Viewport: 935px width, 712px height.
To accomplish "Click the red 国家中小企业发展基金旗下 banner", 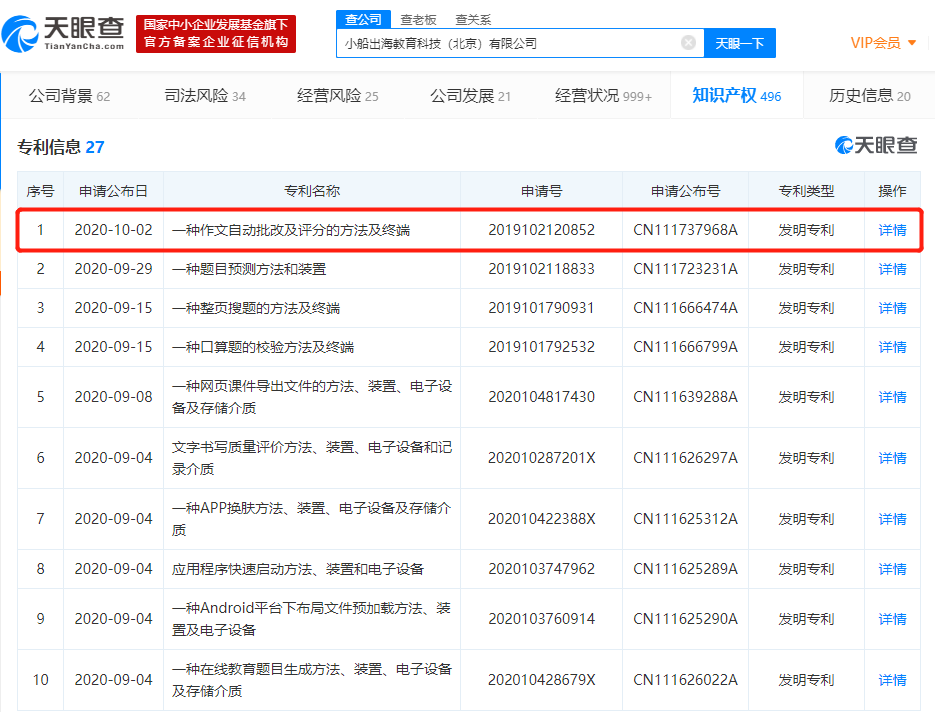I will 216,33.
